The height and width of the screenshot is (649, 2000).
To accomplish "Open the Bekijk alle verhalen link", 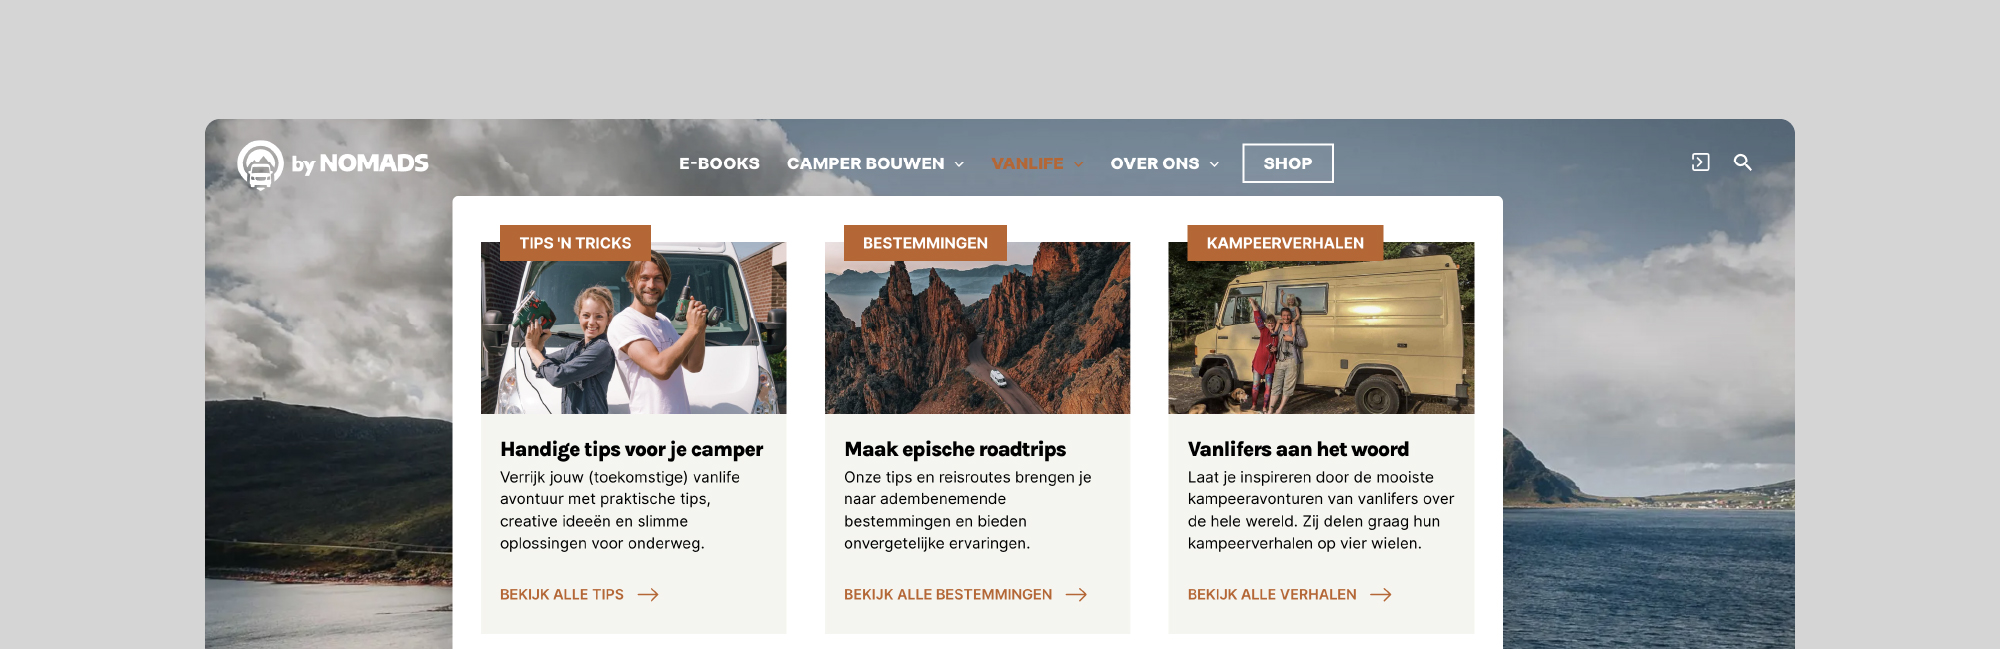I will tap(1272, 595).
